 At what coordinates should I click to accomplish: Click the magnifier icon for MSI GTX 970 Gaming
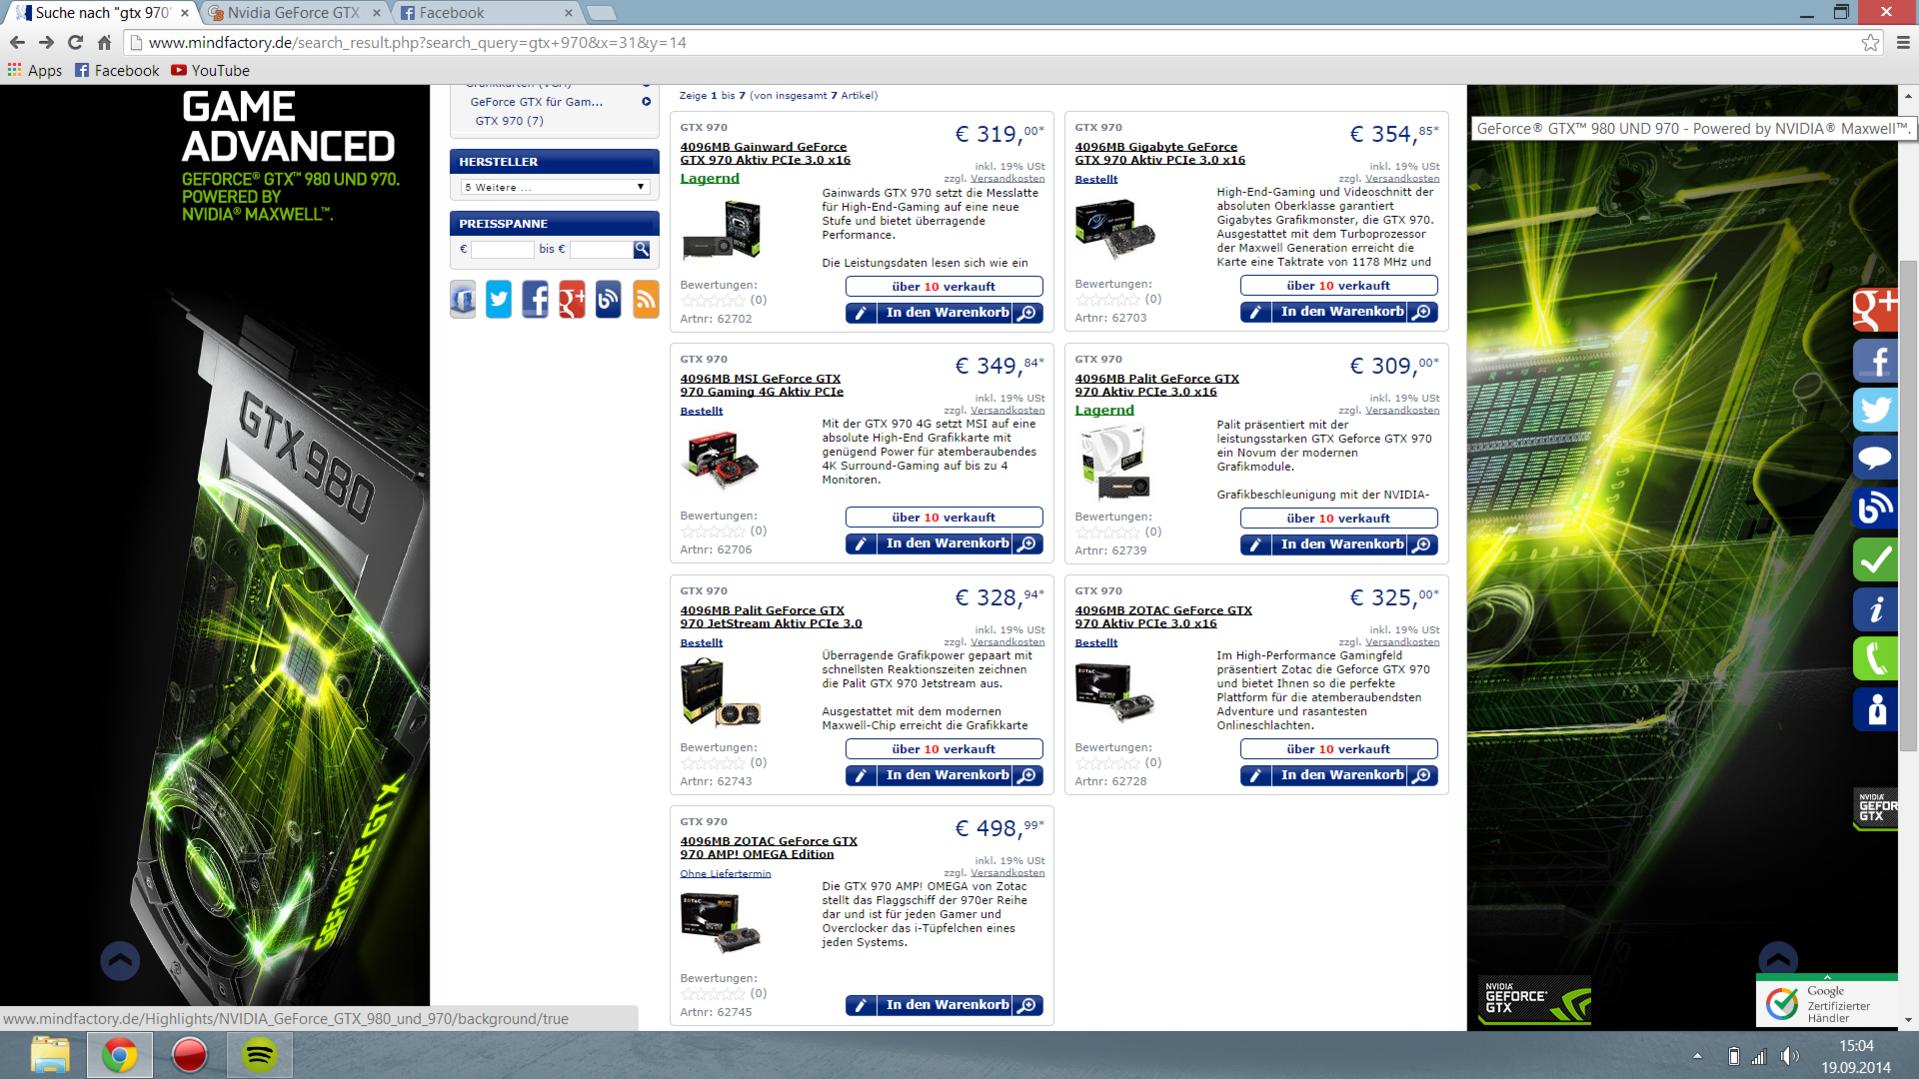click(x=1027, y=544)
